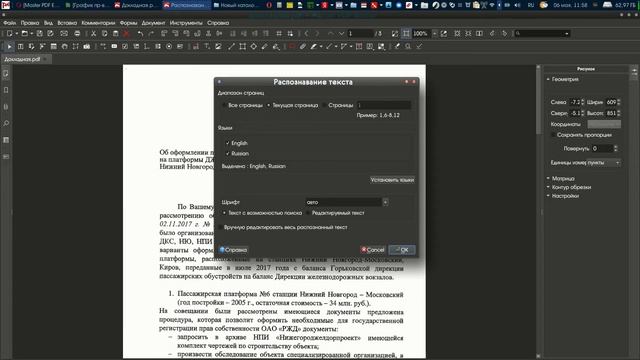Click the document vertical scrollbar
The width and height of the screenshot is (640, 360).
click(539, 212)
